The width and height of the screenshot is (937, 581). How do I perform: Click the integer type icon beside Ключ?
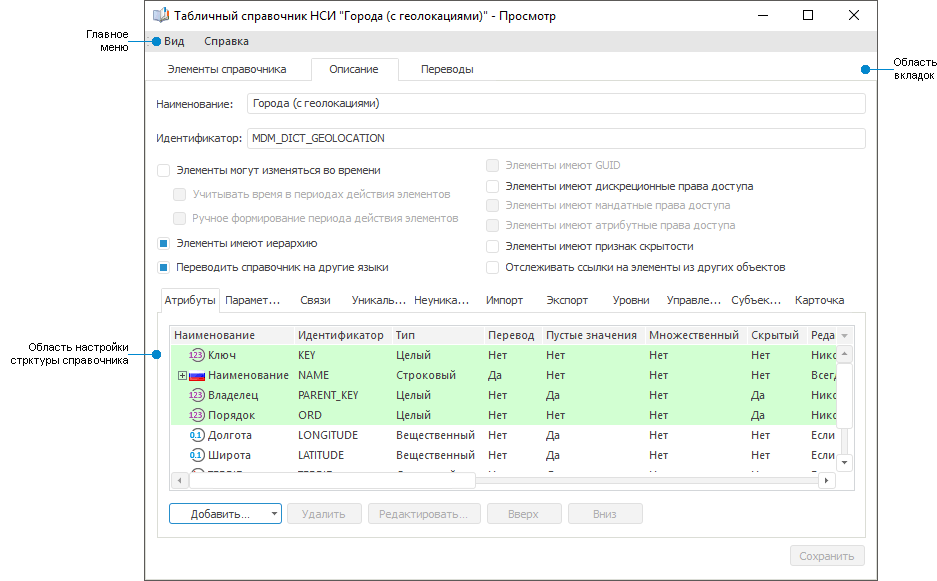point(196,355)
